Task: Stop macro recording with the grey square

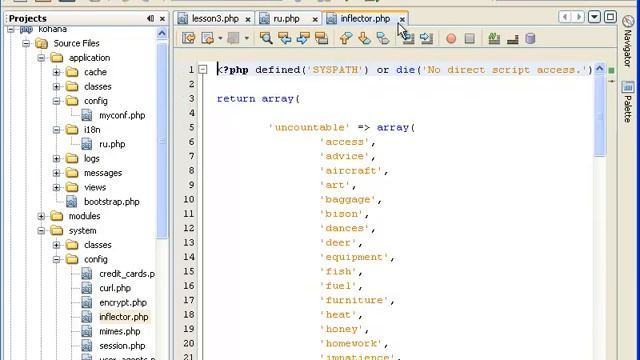Action: tap(469, 38)
